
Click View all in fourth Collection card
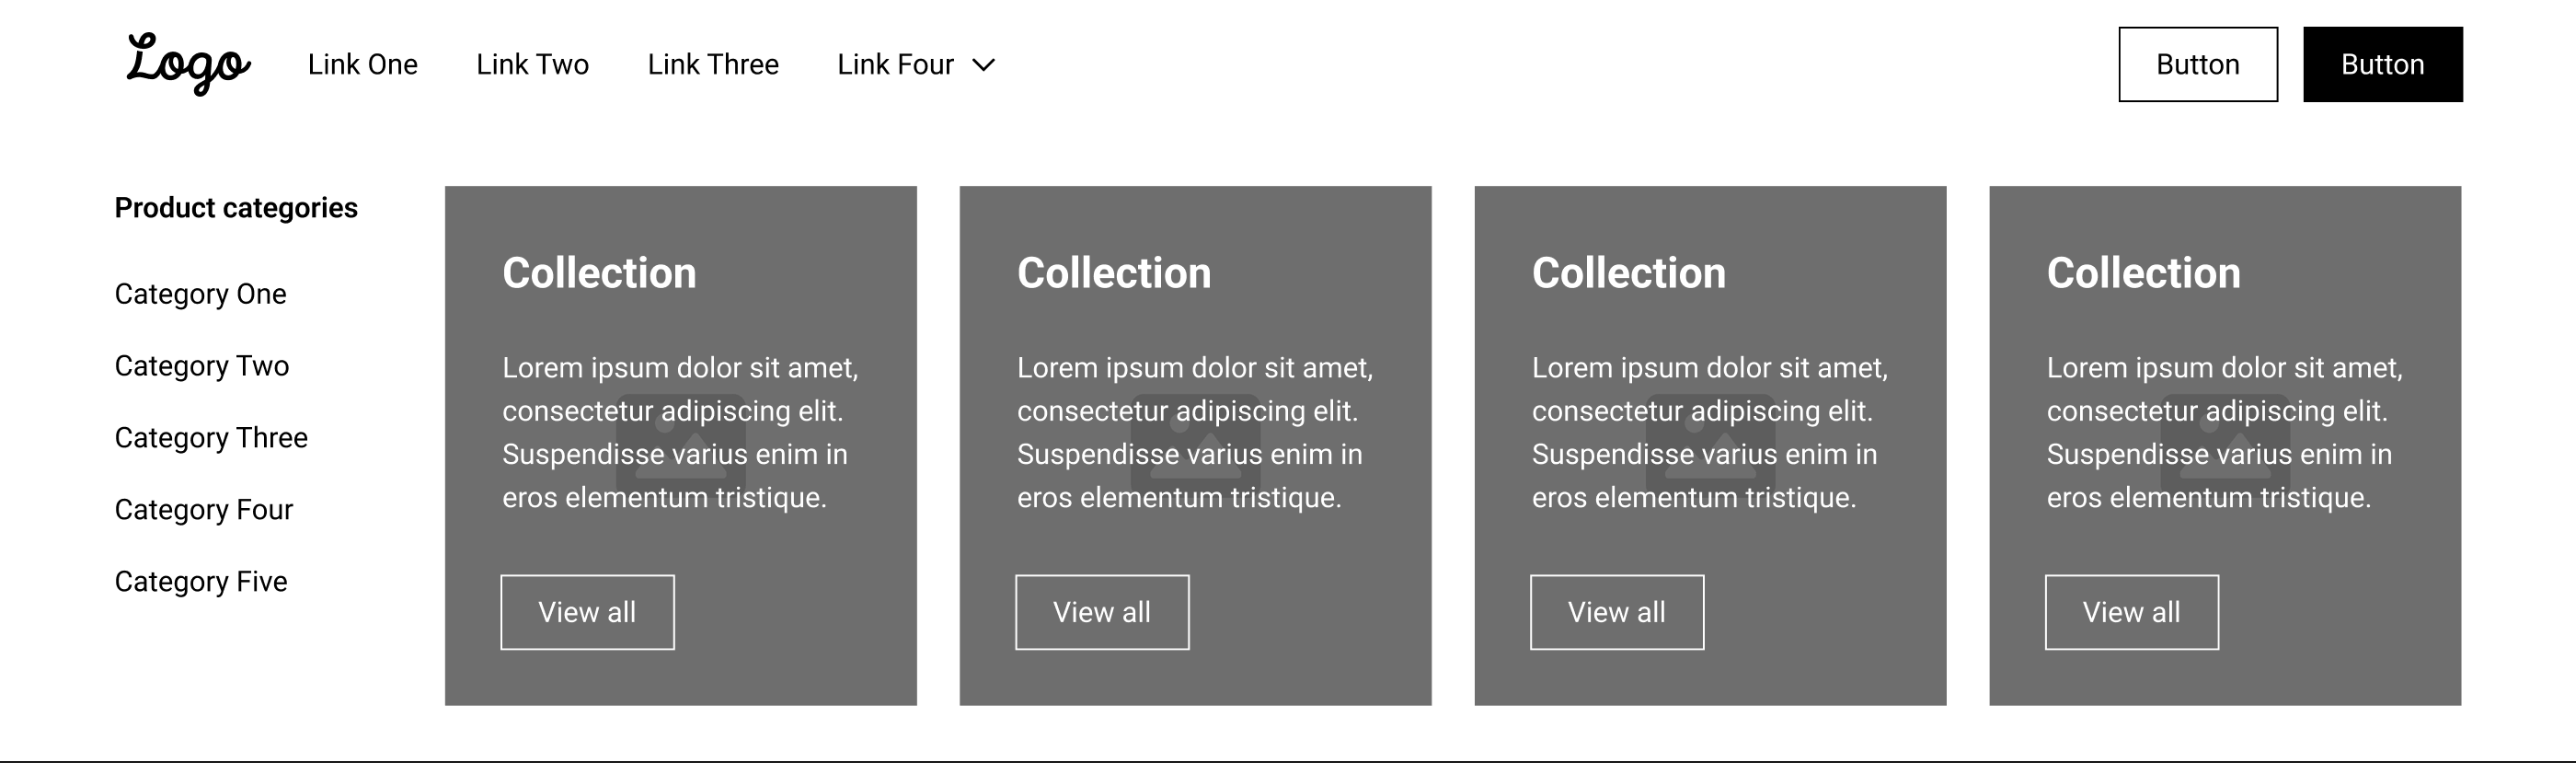coord(2132,612)
